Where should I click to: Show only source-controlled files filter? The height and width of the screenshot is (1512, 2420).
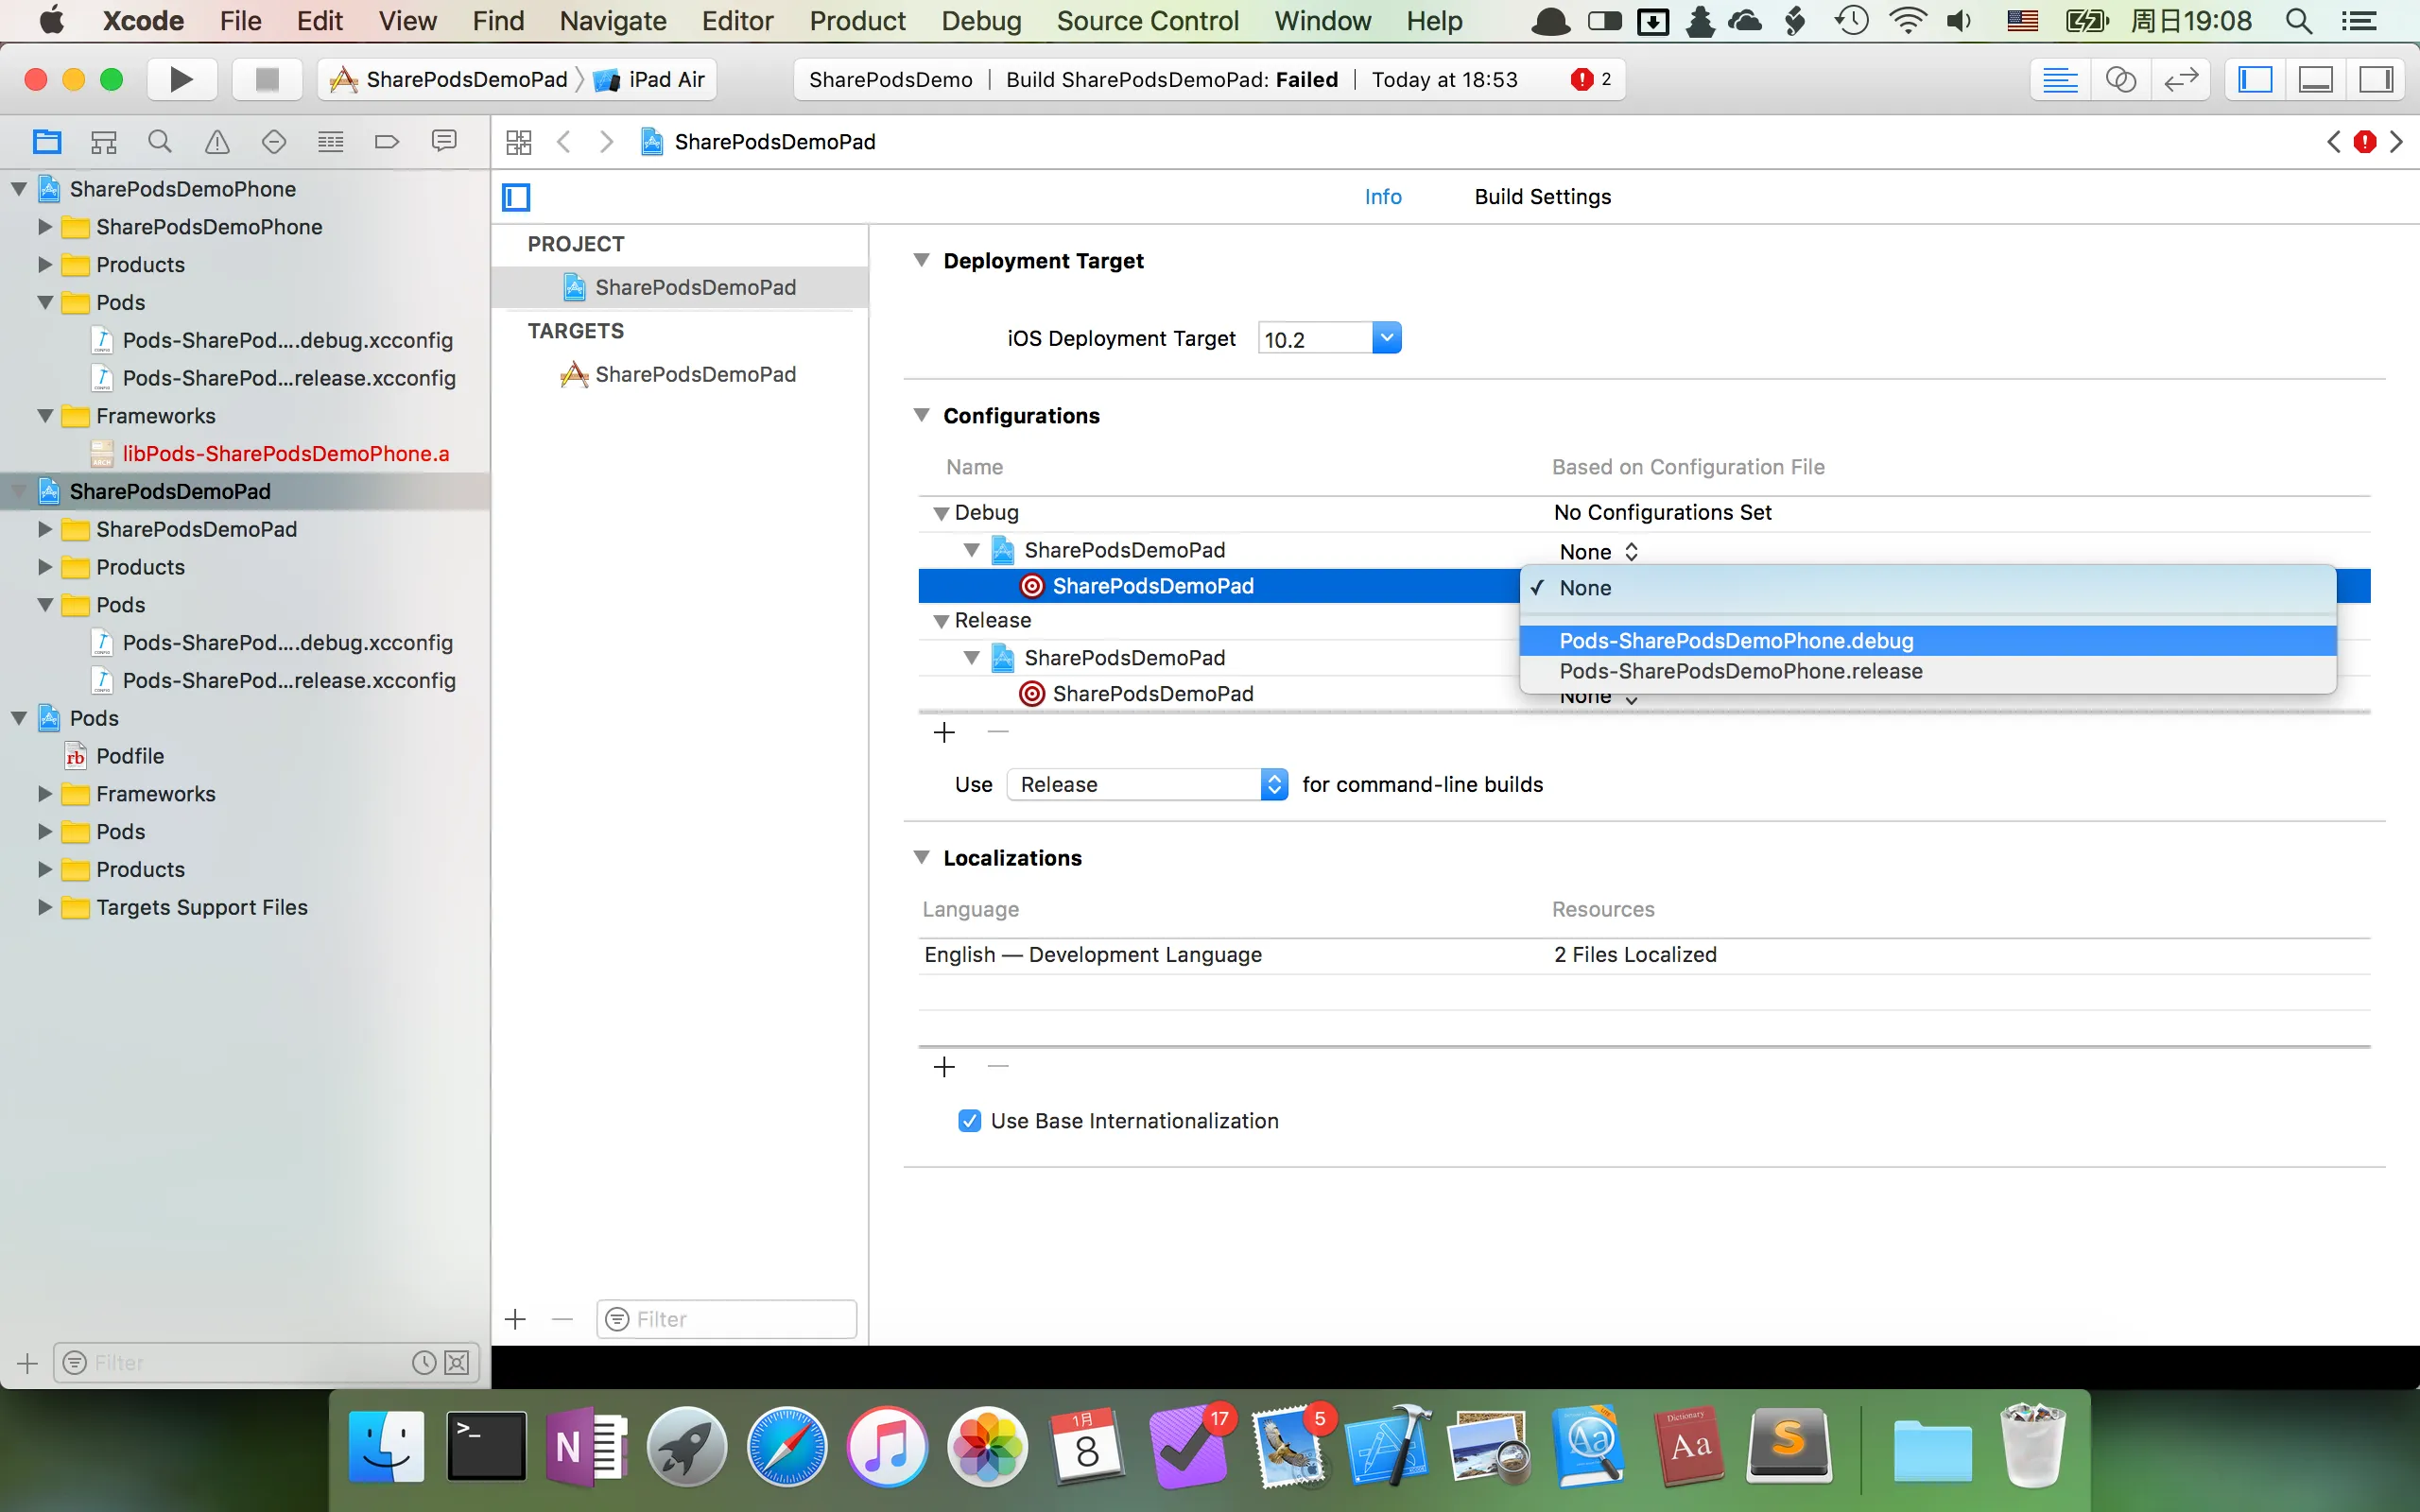pyautogui.click(x=457, y=1362)
